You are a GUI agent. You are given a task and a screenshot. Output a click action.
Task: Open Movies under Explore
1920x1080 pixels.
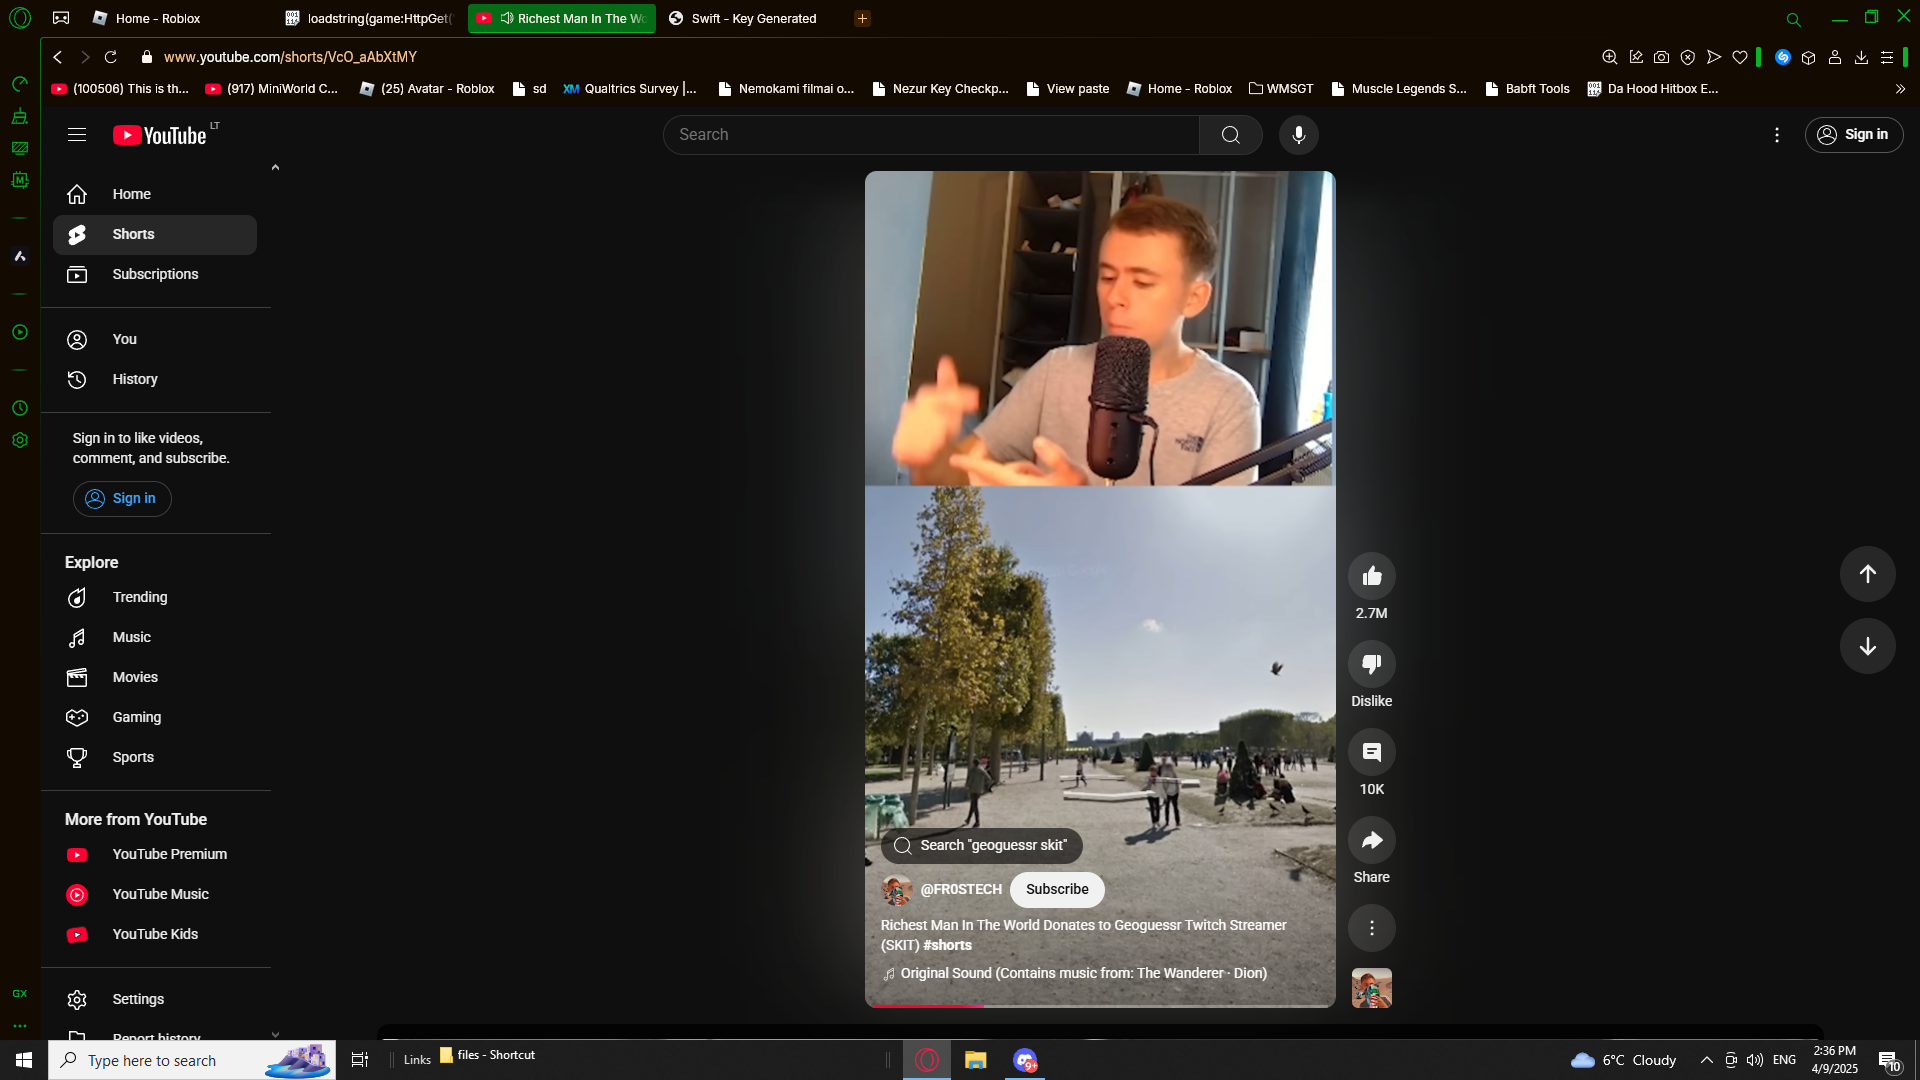tap(155, 678)
